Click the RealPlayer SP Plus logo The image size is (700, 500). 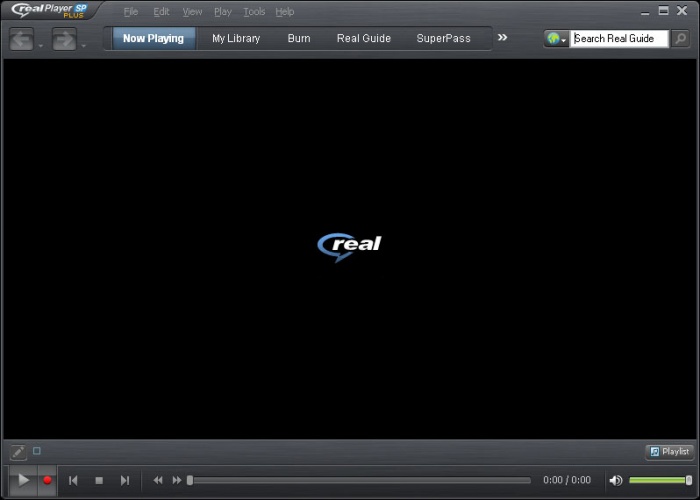(x=50, y=10)
